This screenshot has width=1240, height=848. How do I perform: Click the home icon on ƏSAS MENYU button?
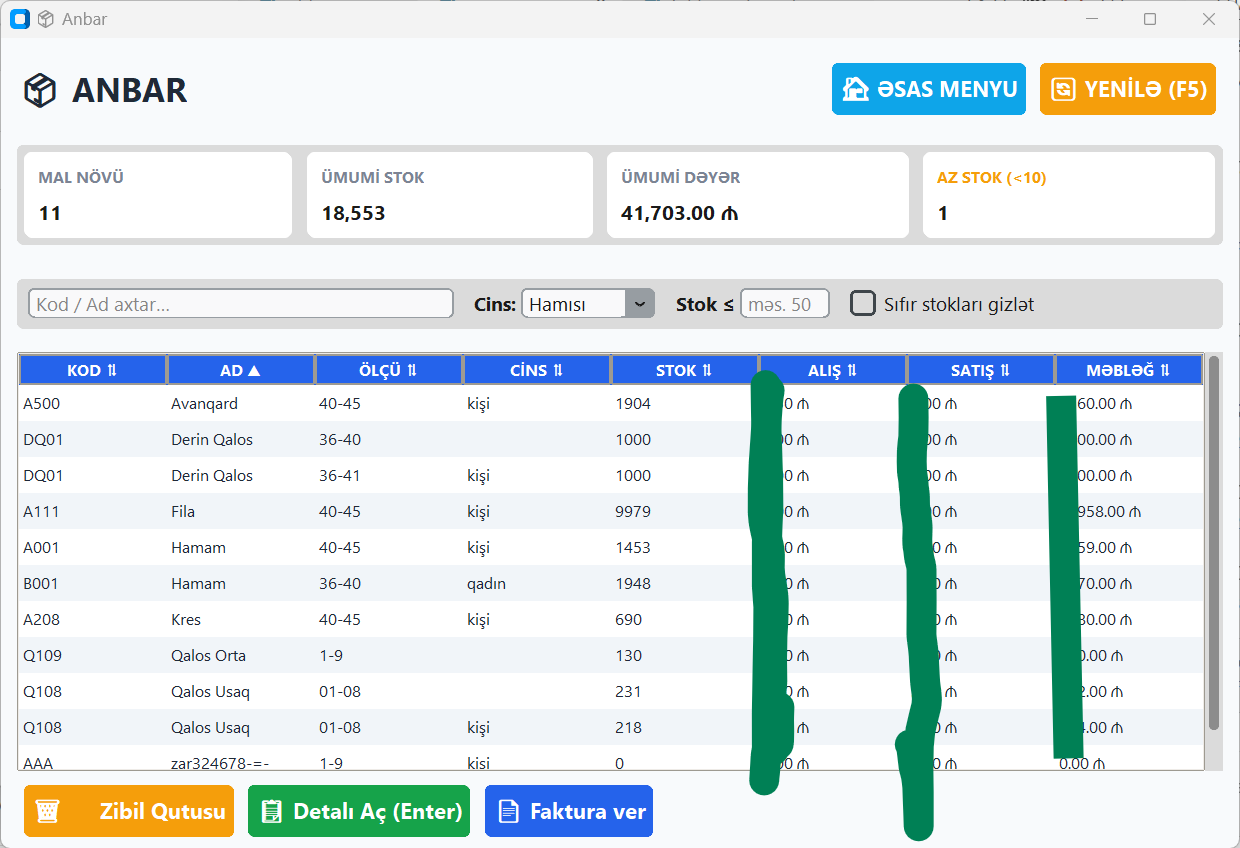tap(856, 89)
